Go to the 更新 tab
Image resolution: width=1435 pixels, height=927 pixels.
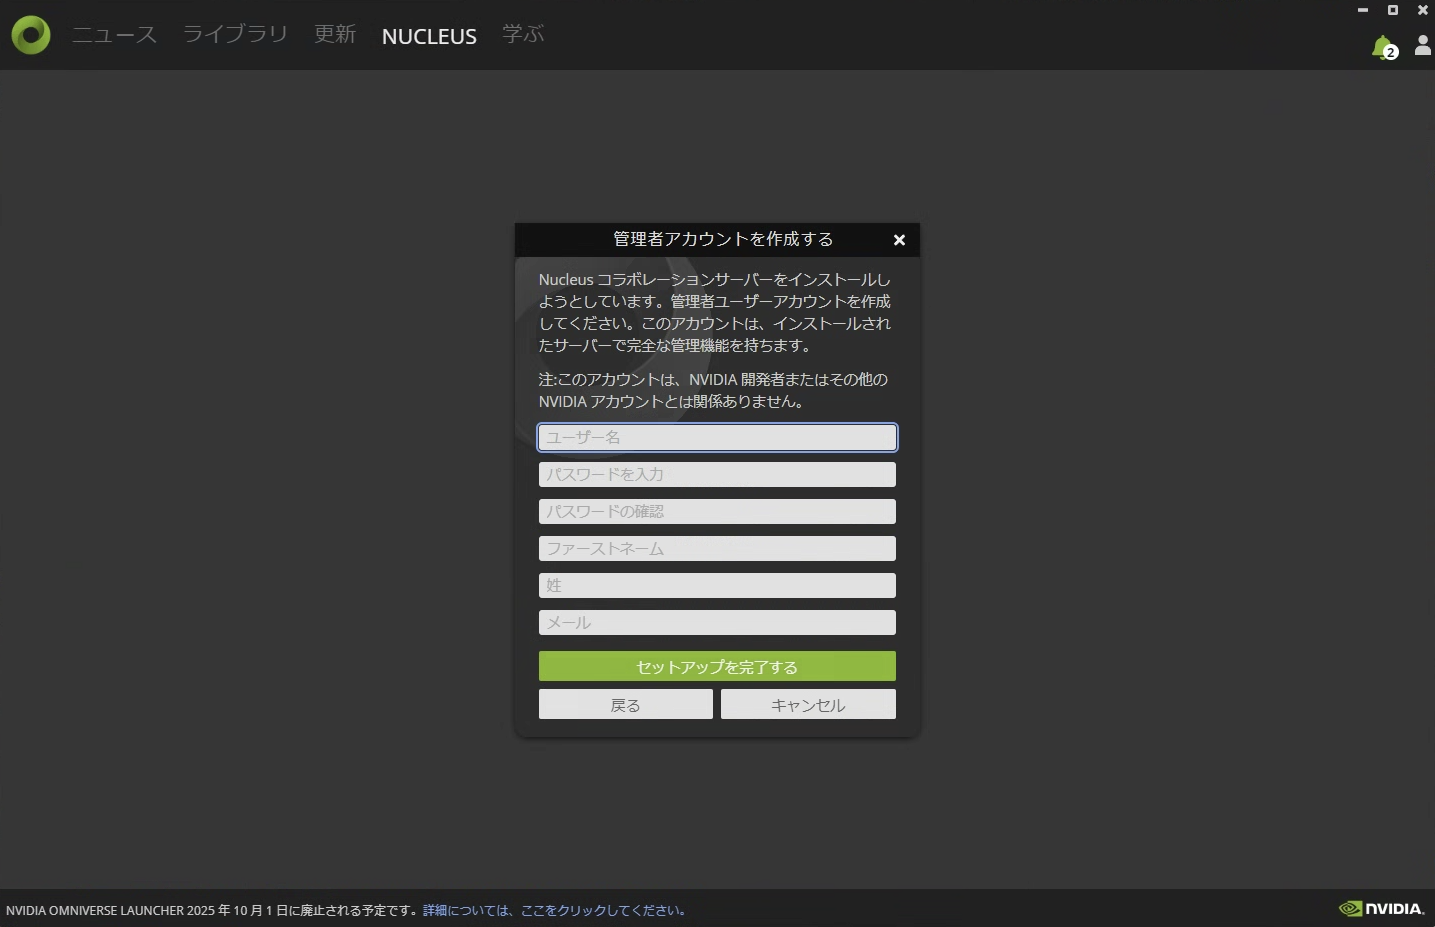click(335, 35)
